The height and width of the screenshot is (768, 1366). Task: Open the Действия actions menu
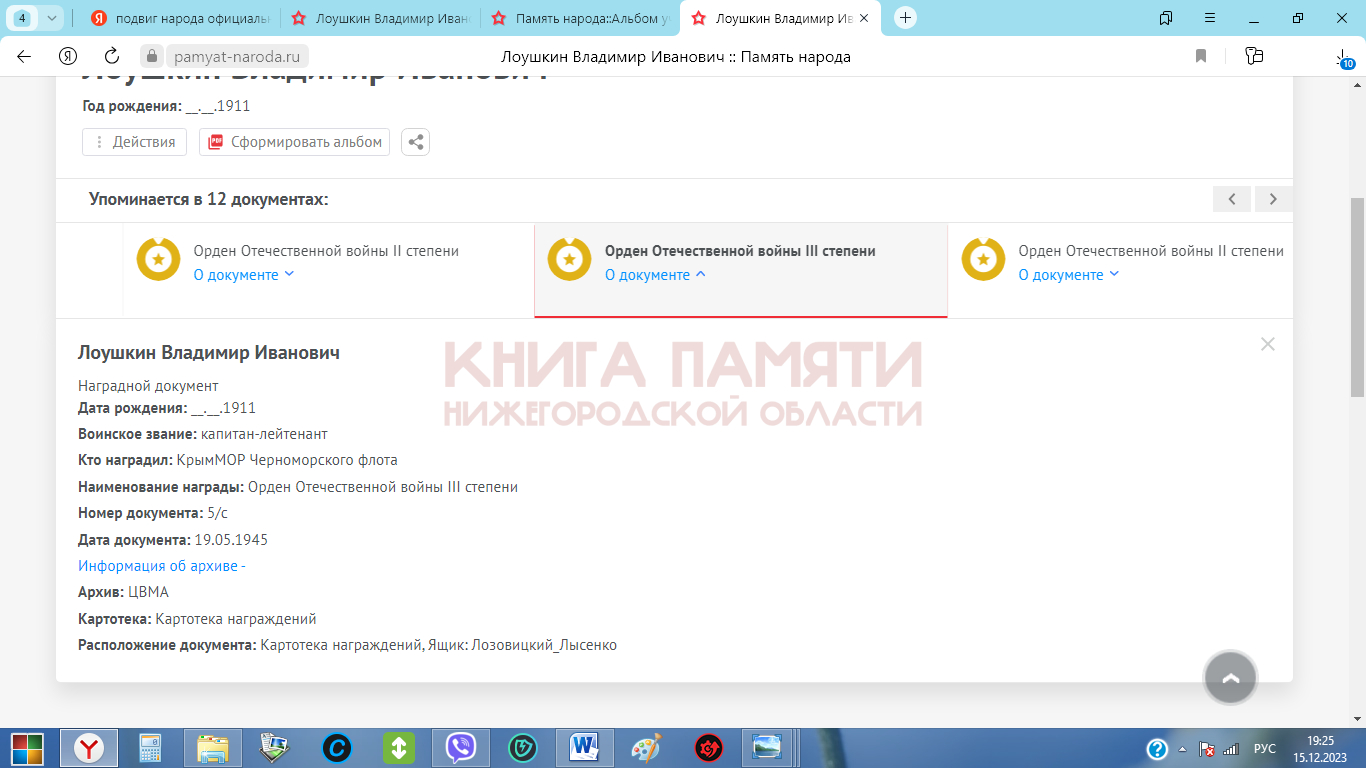(134, 142)
